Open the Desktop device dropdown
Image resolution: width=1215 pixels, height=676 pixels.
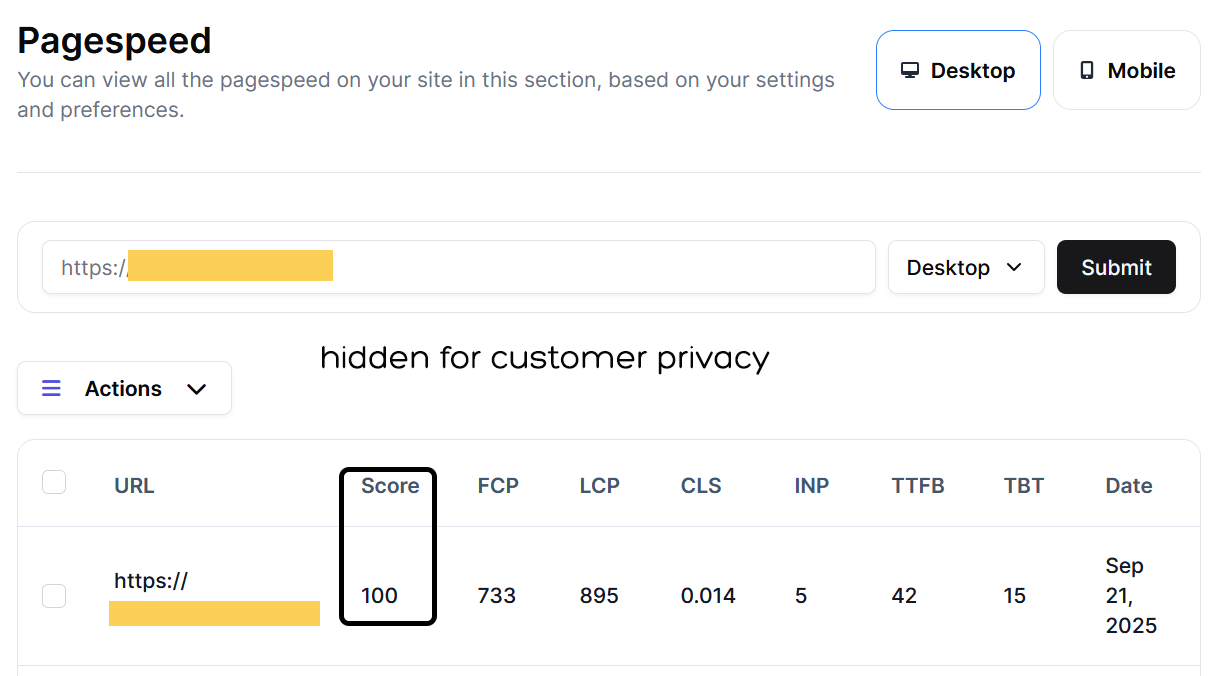pyautogui.click(x=965, y=267)
